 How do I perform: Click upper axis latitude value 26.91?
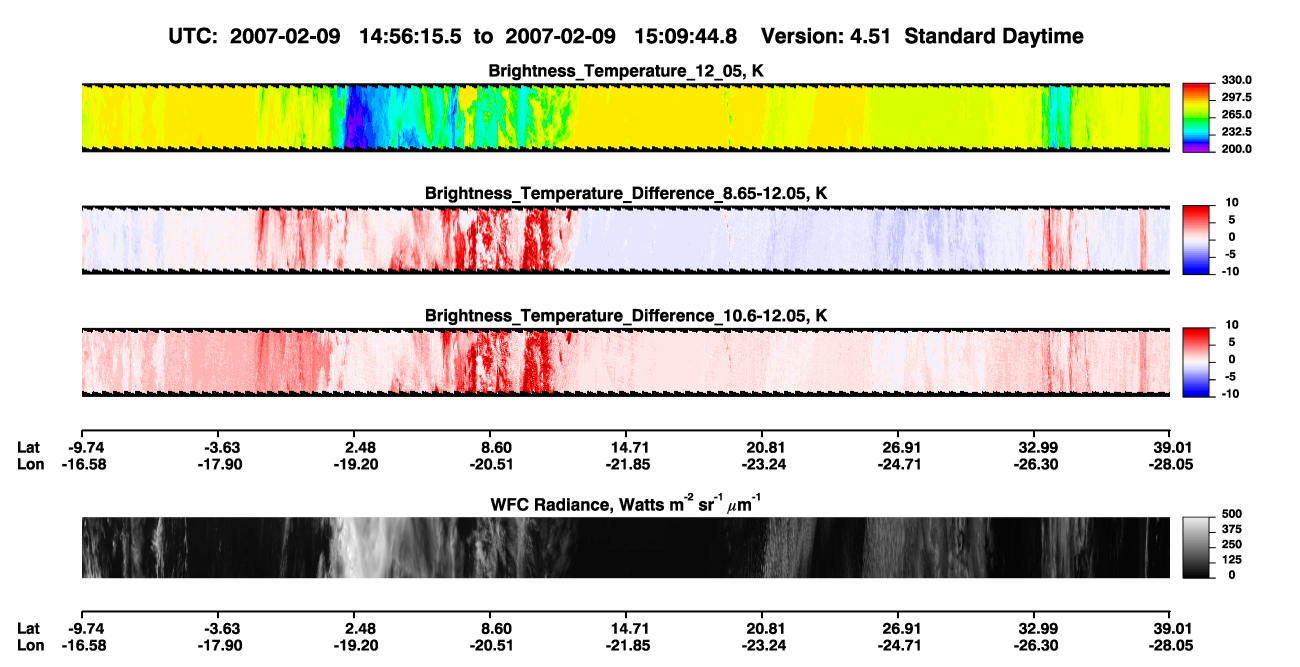coord(899,447)
